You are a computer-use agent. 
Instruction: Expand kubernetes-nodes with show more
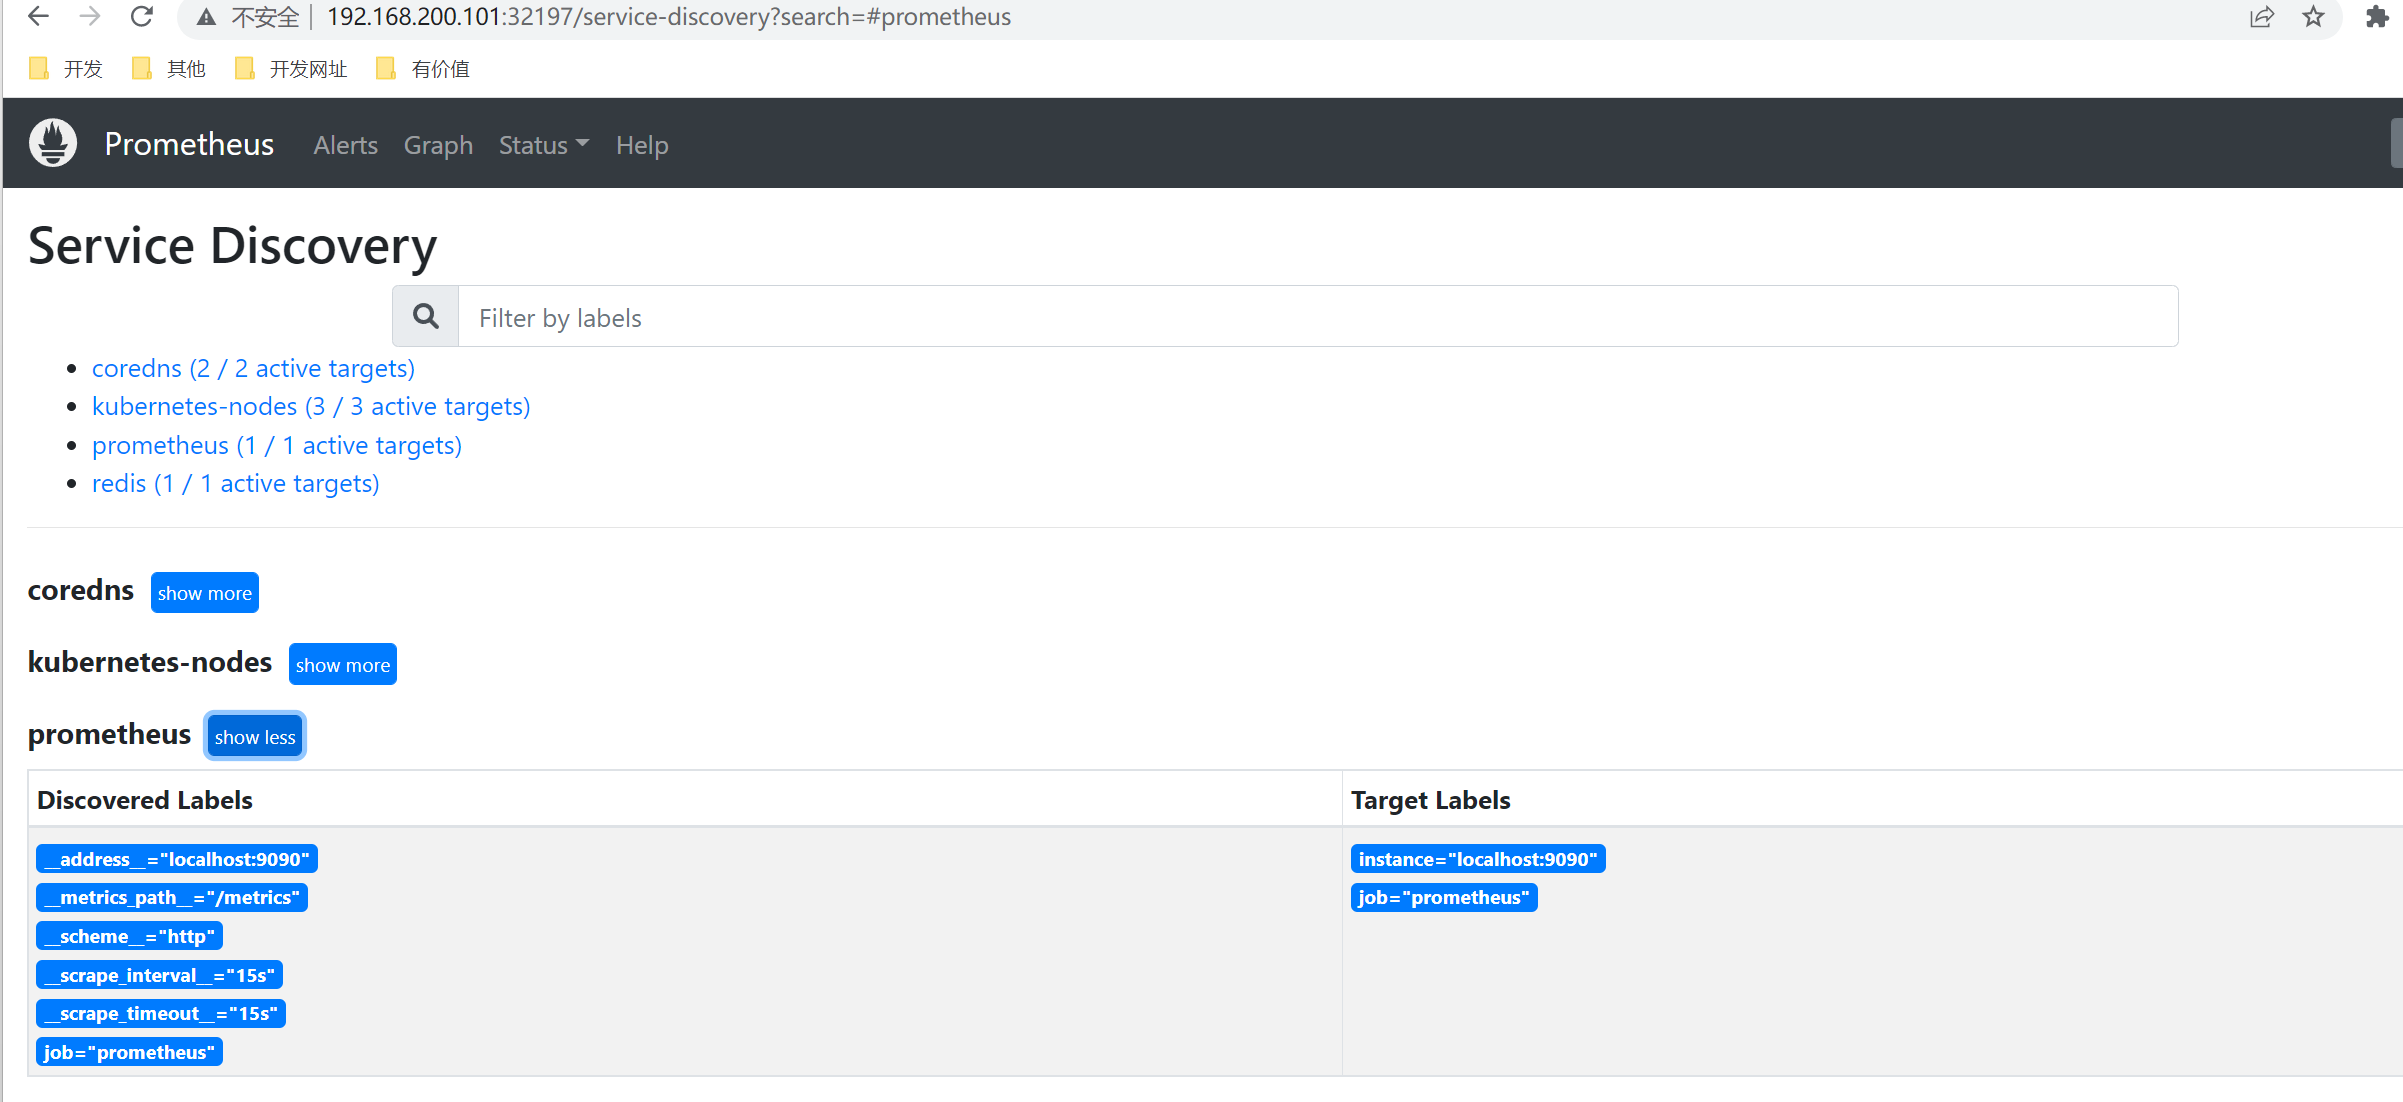pos(343,664)
